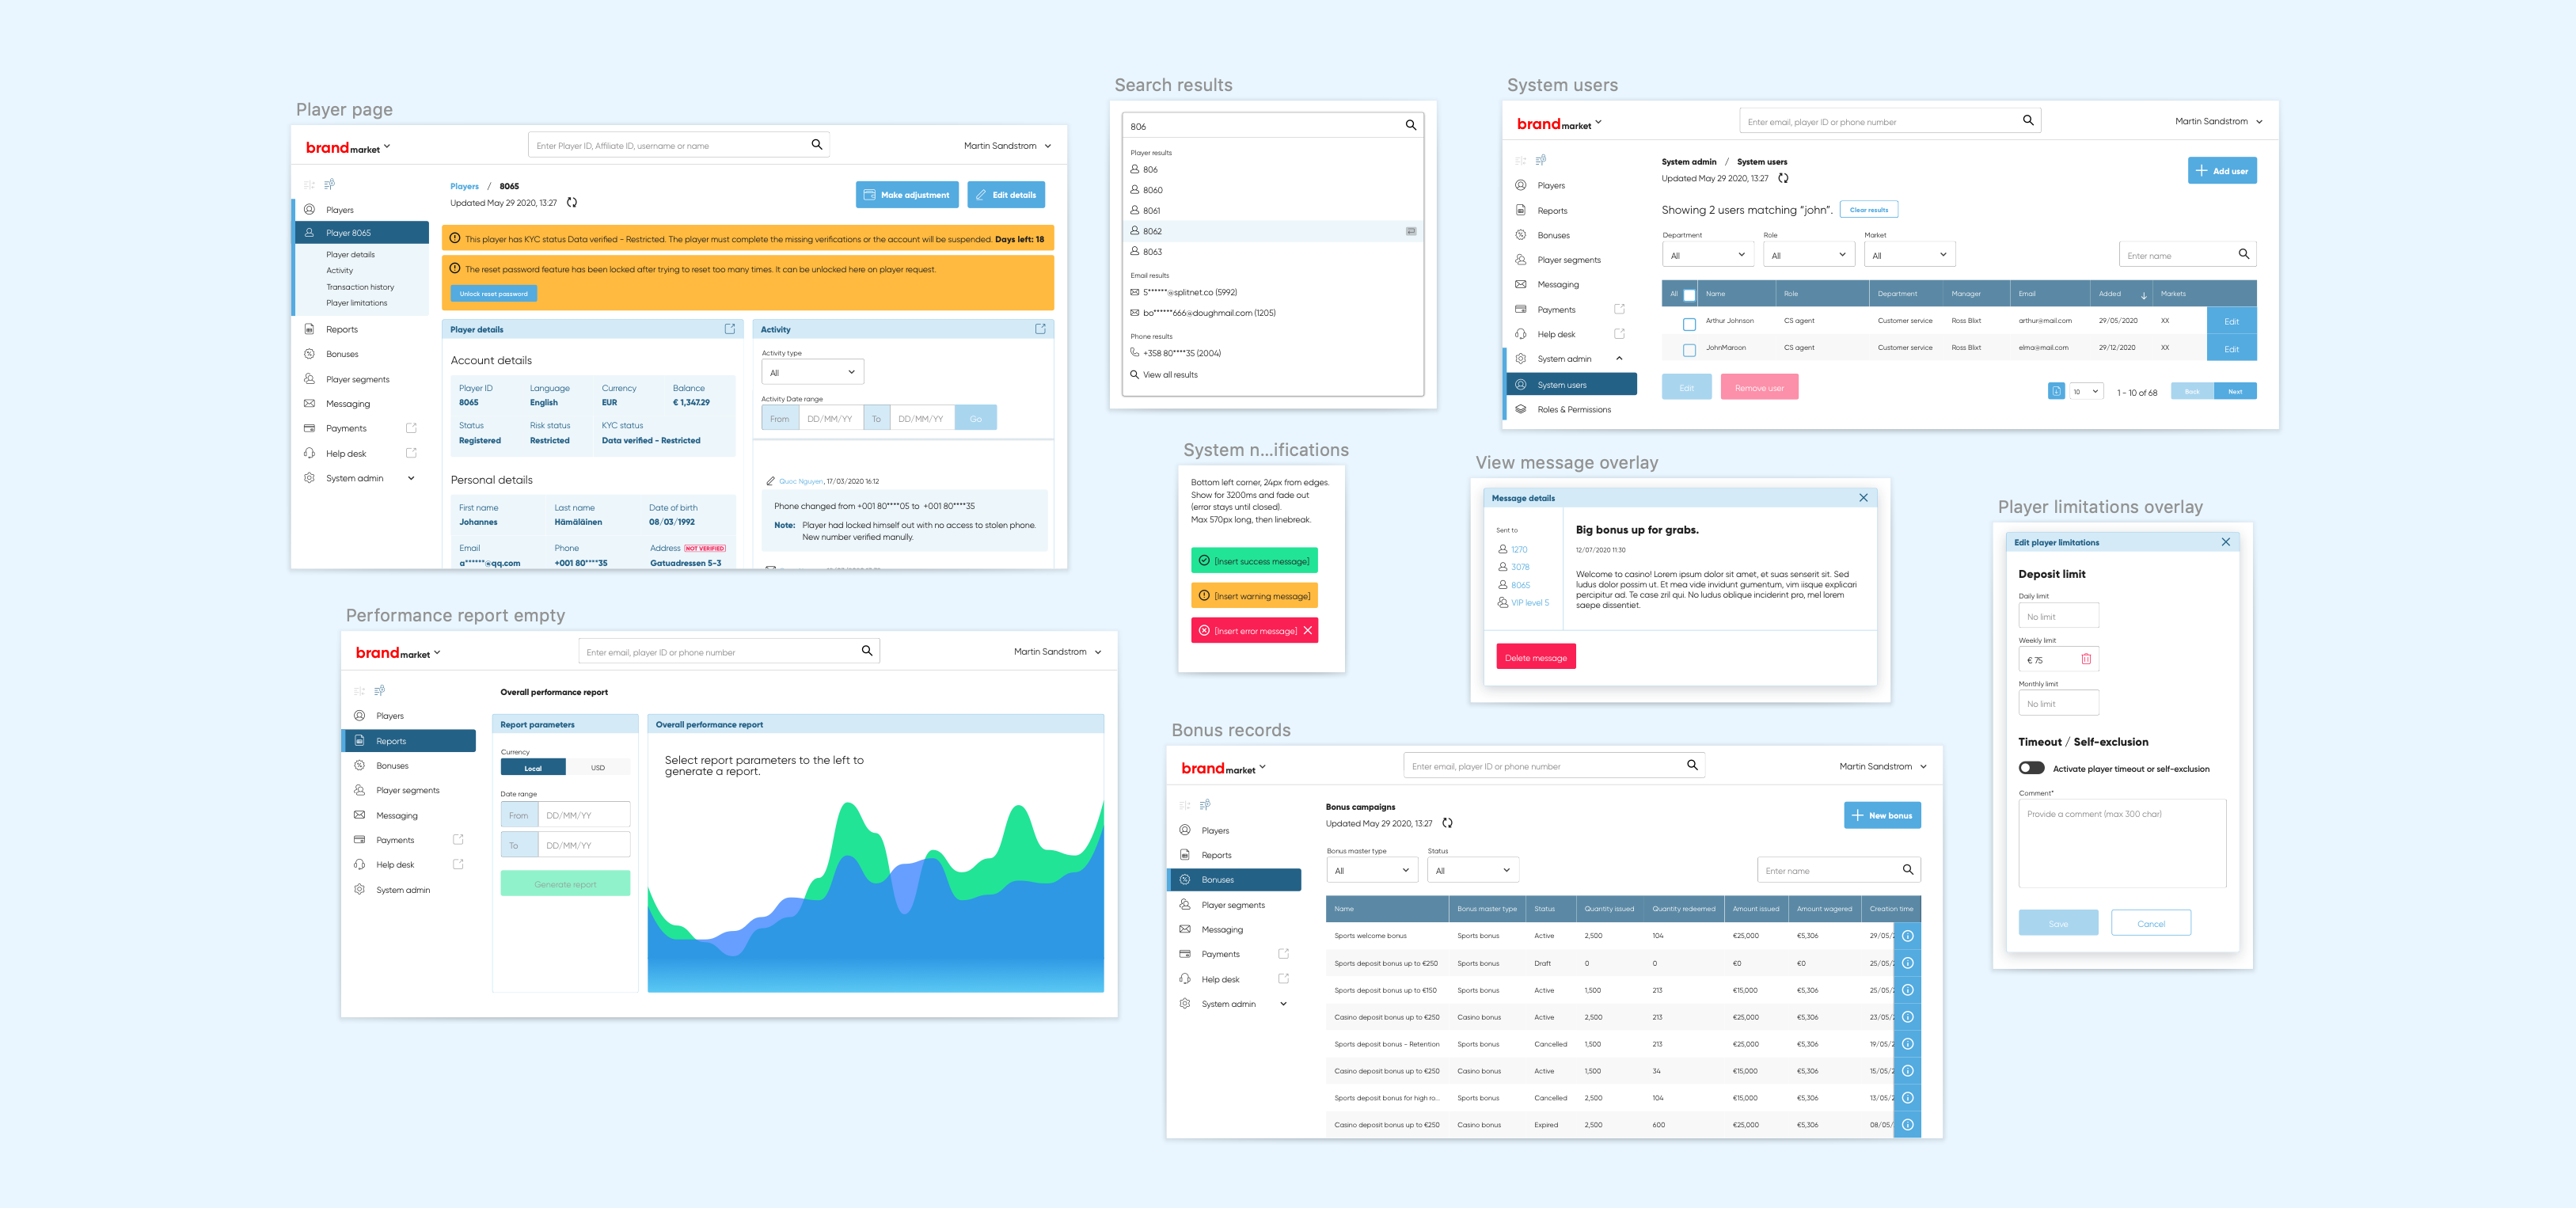Open Martin Sandstrom user menu on Player page

1007,145
